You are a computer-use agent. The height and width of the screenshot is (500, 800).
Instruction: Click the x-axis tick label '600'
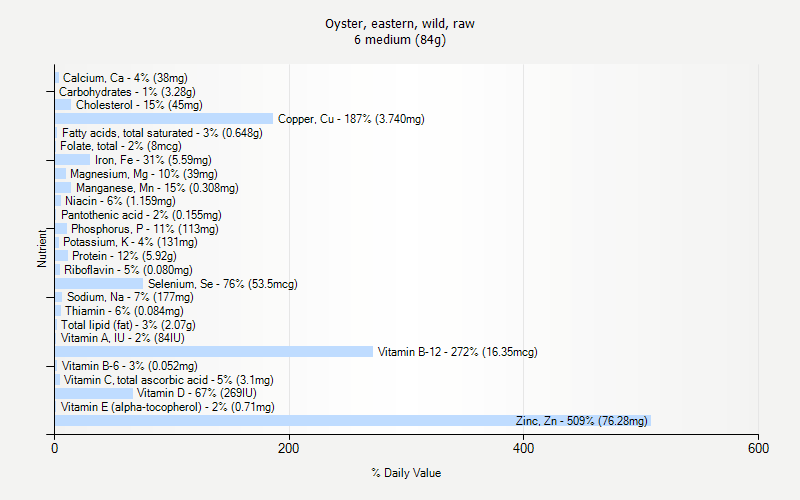tap(758, 448)
